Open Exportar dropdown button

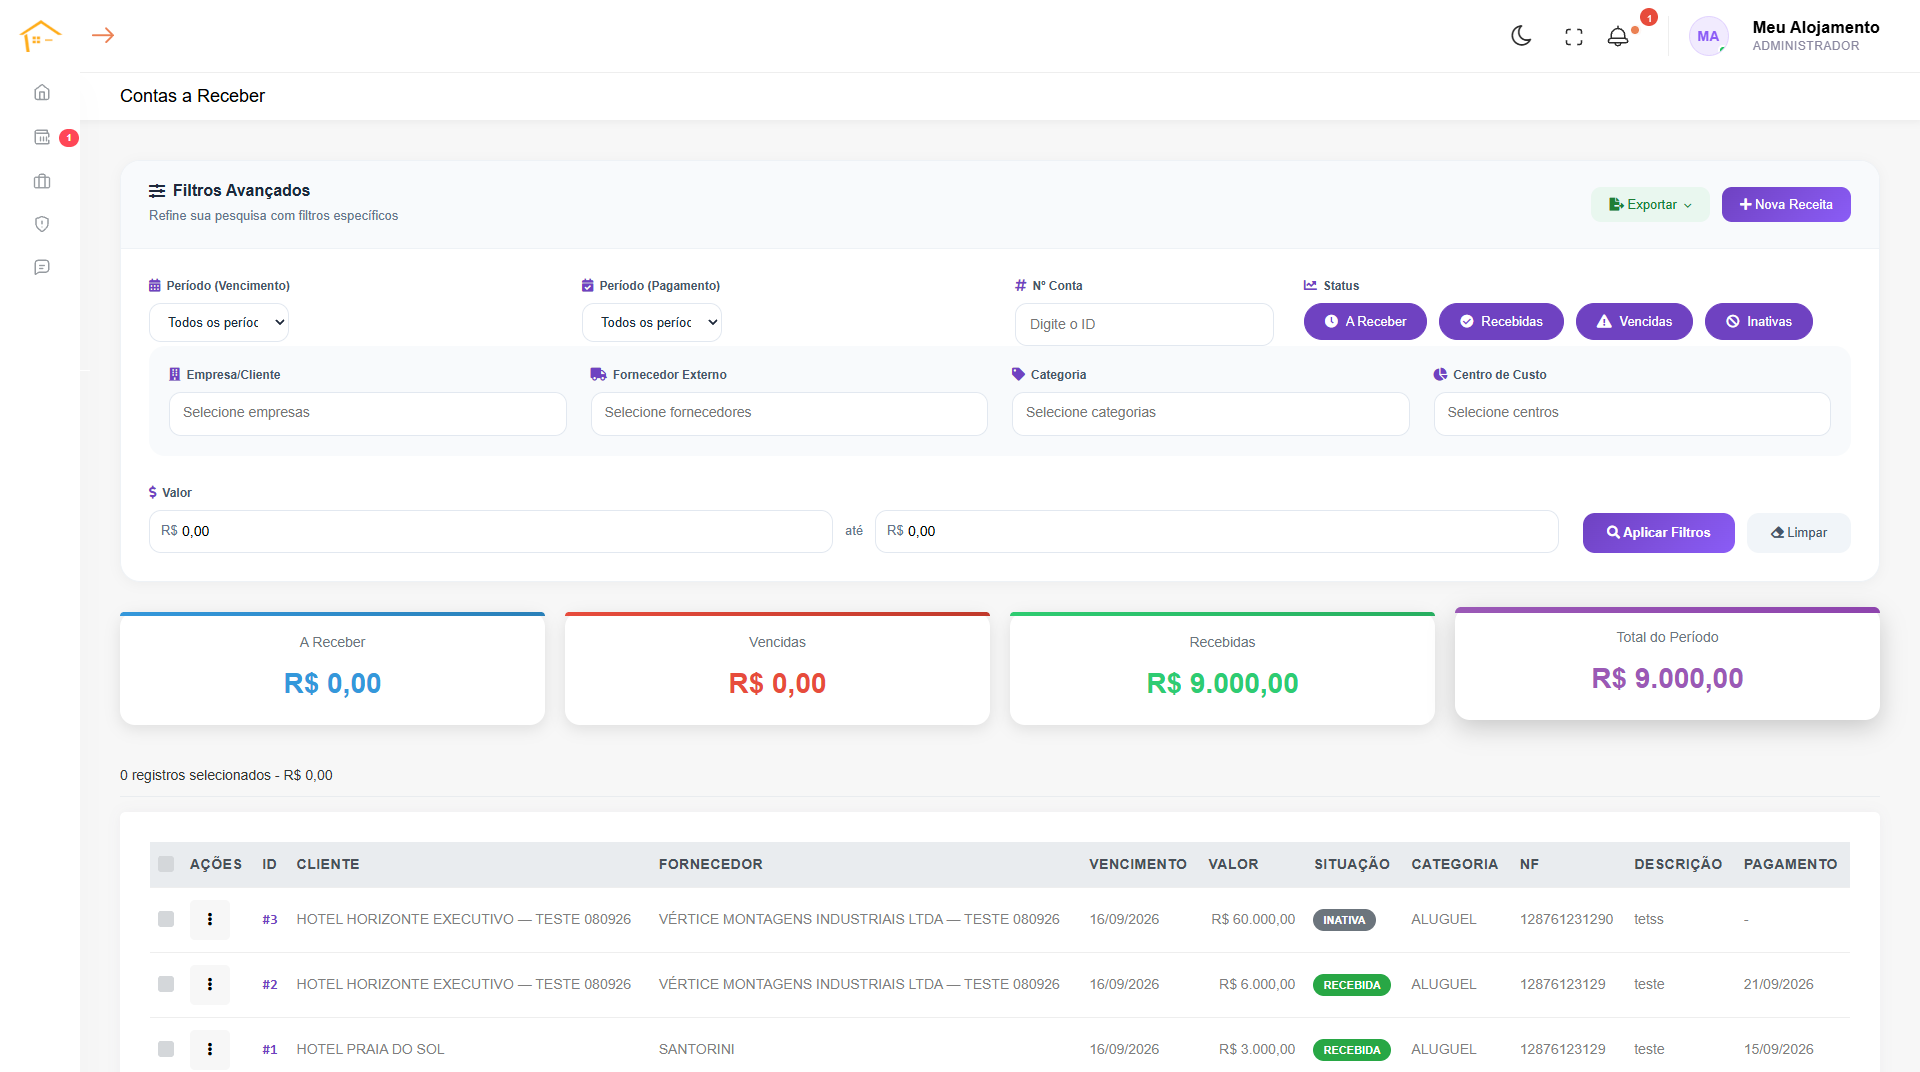pos(1650,204)
